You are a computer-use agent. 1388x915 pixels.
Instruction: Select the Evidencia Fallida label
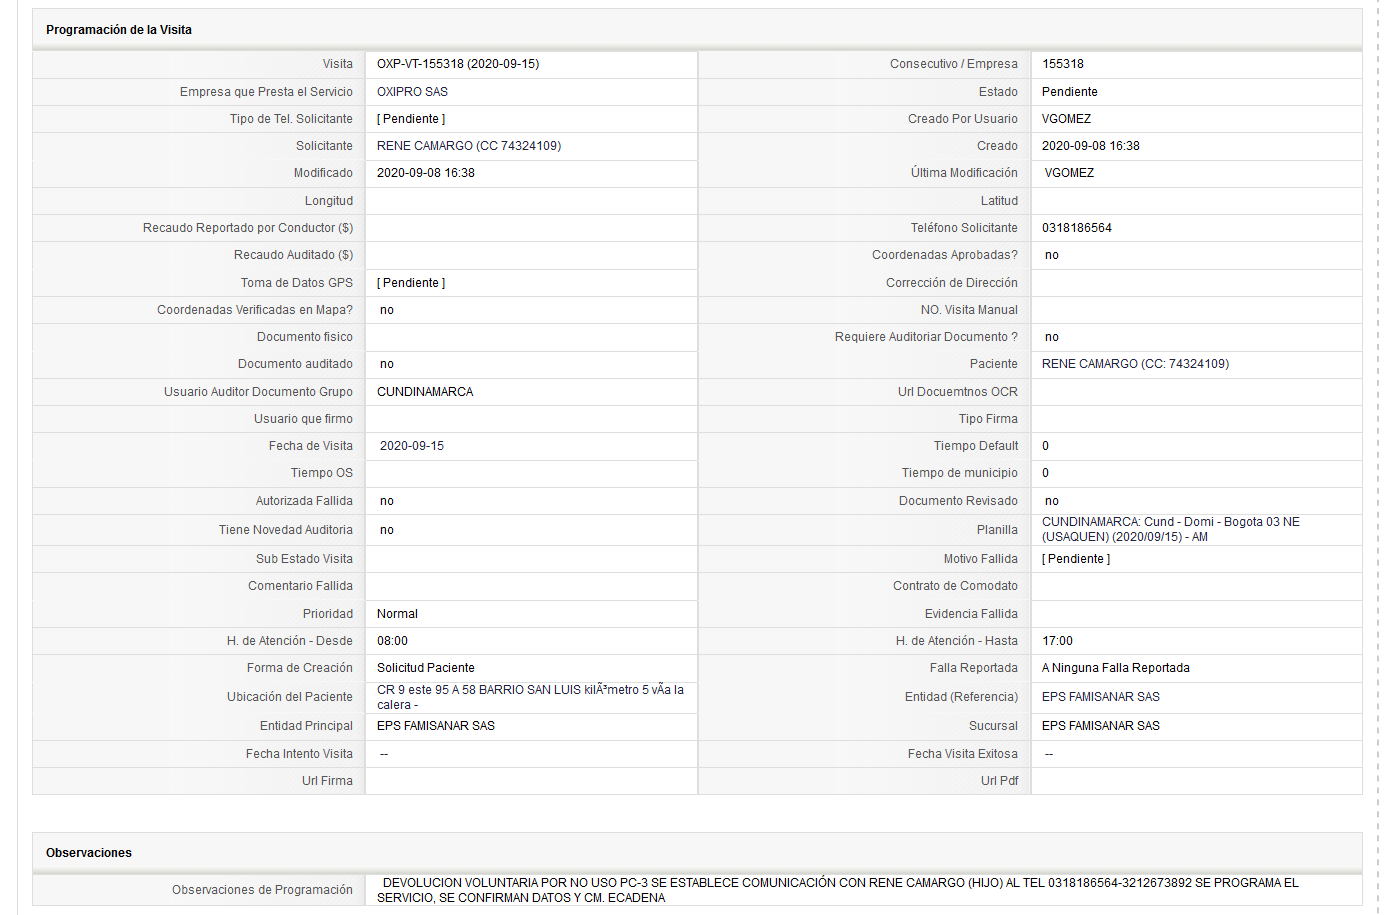971,614
